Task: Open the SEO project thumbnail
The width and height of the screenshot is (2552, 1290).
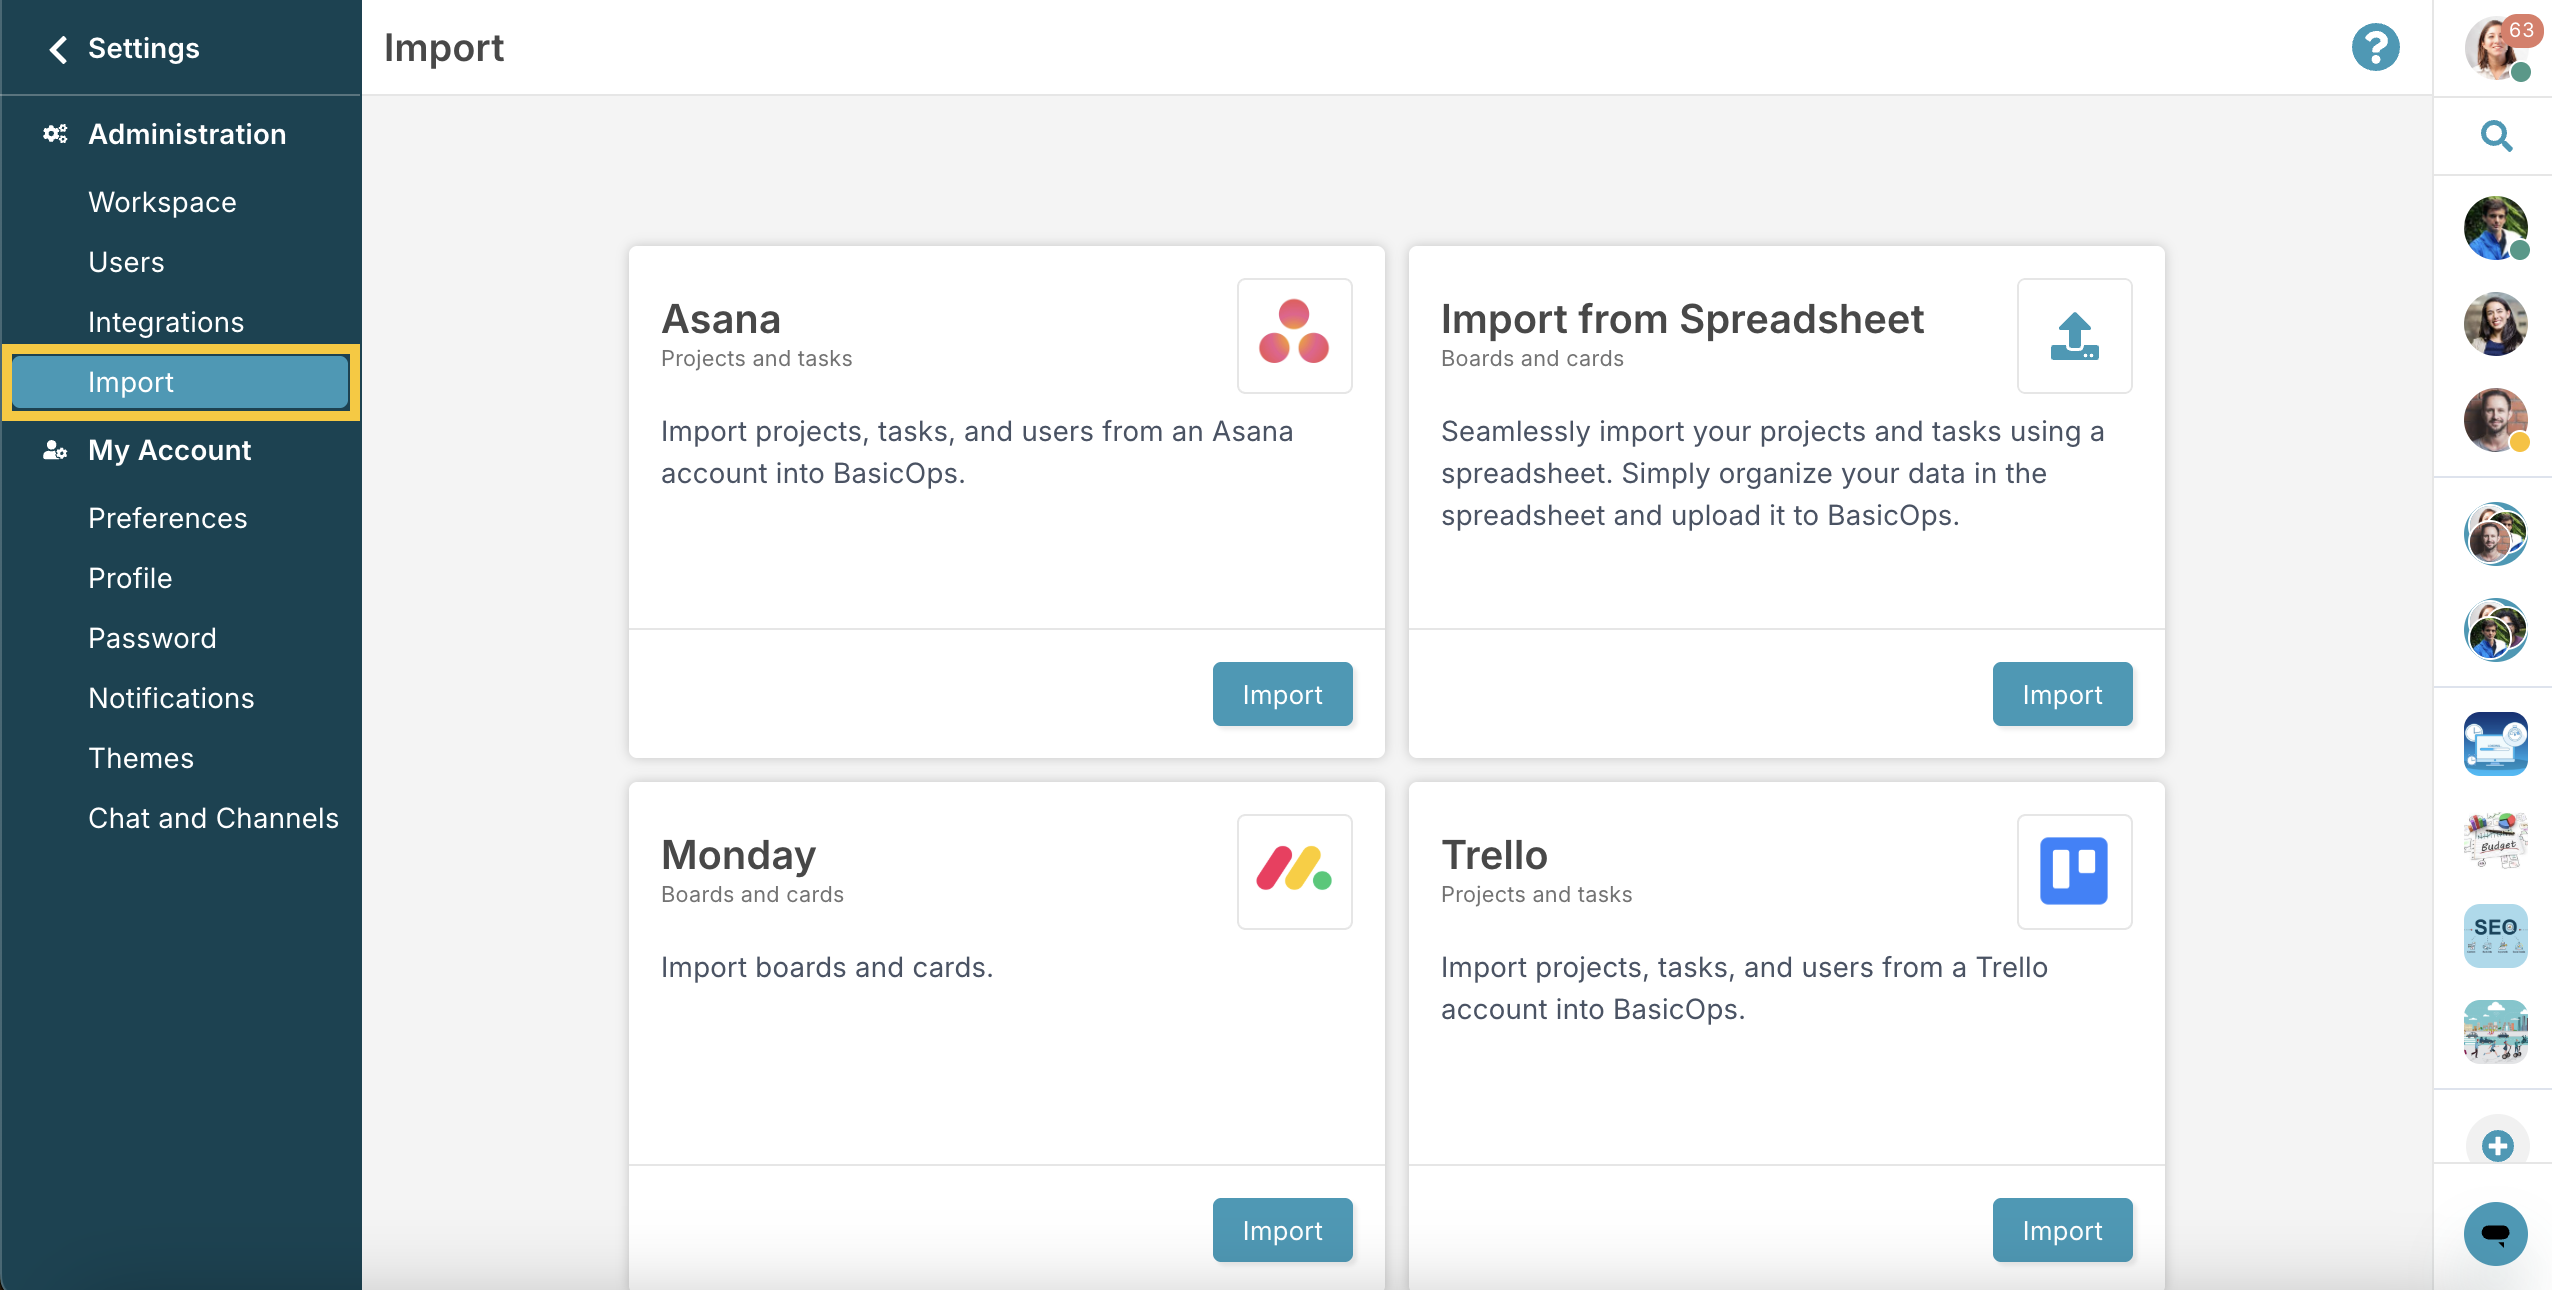Action: [x=2495, y=936]
